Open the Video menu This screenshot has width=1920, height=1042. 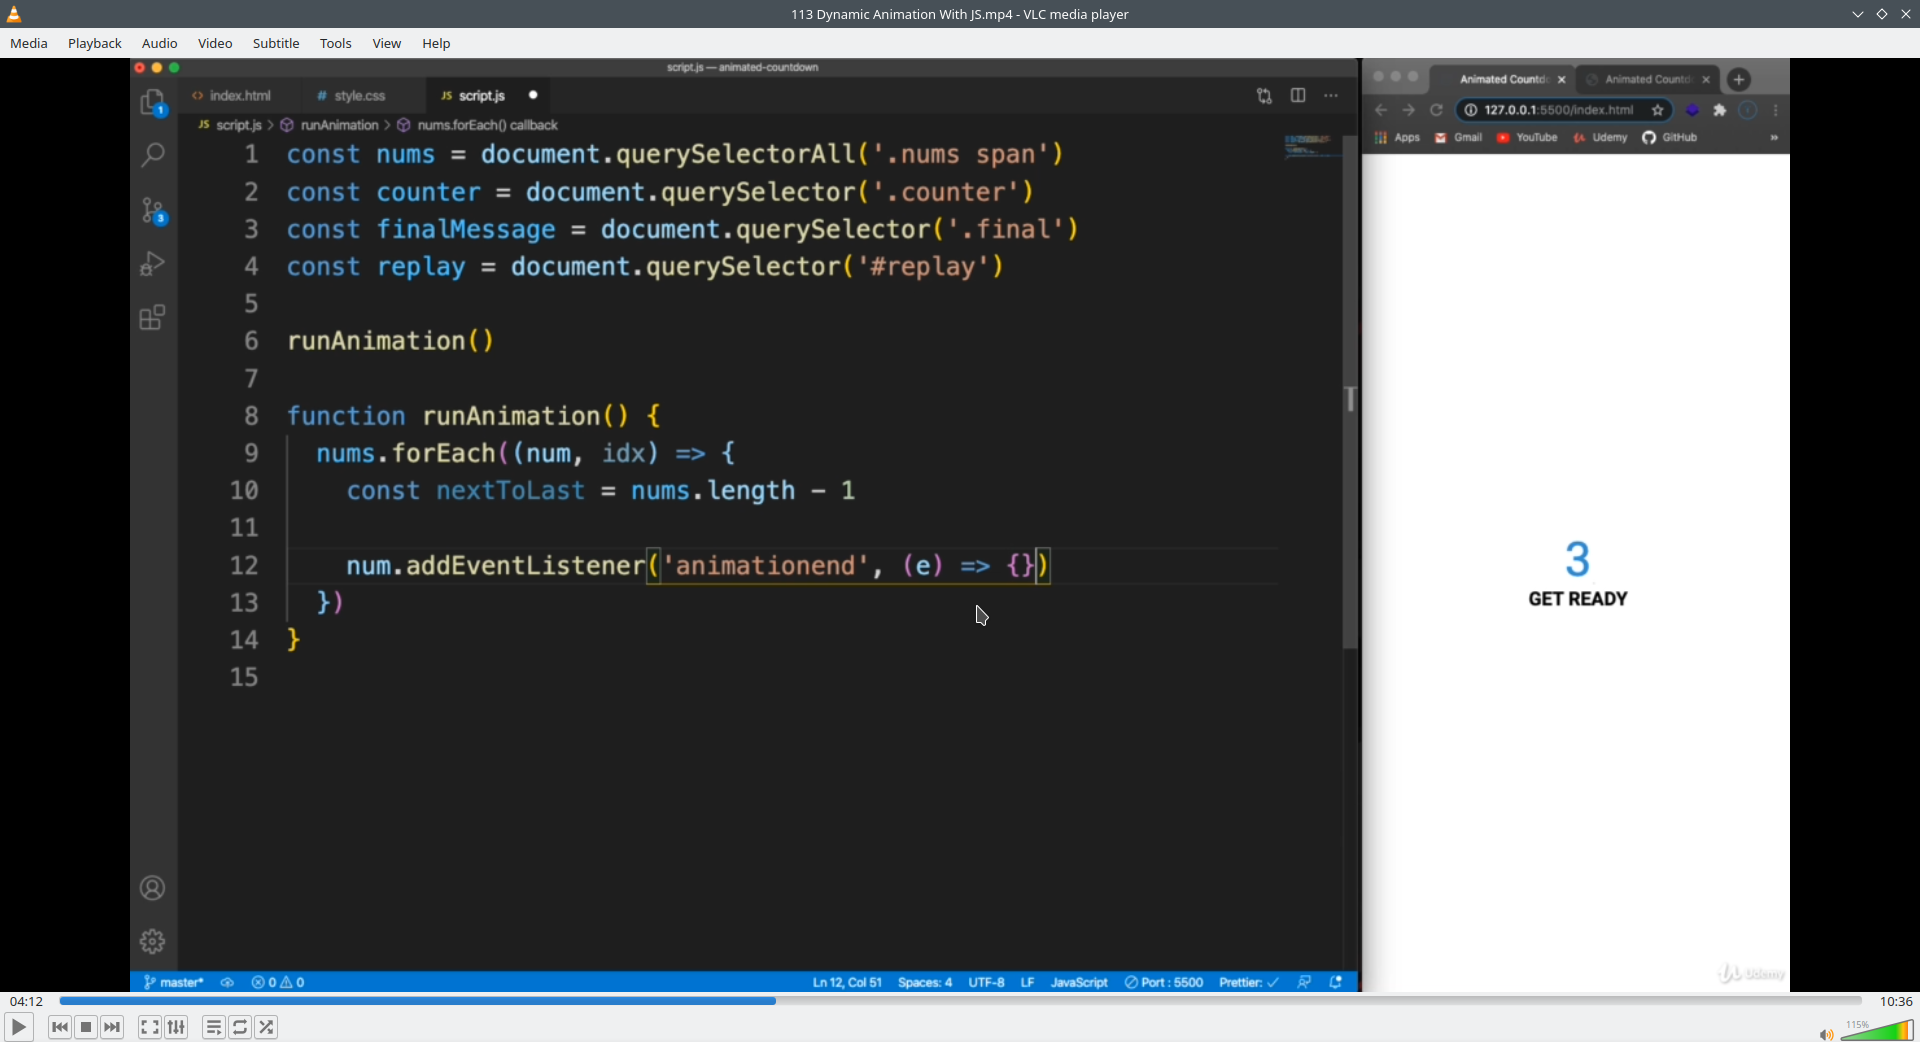[x=215, y=43]
